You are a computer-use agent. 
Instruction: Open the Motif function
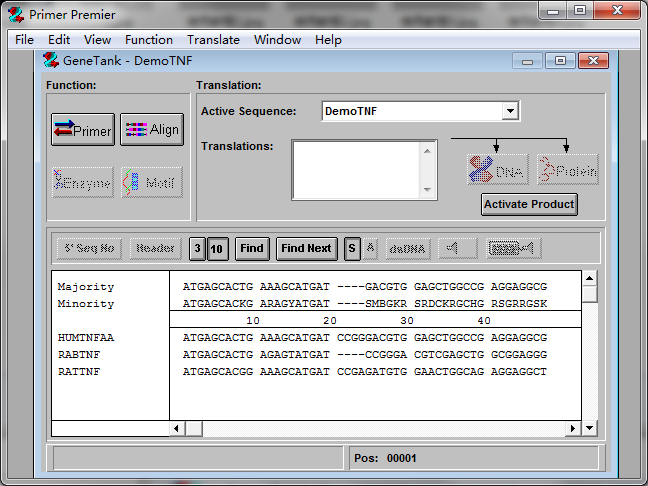click(x=152, y=183)
